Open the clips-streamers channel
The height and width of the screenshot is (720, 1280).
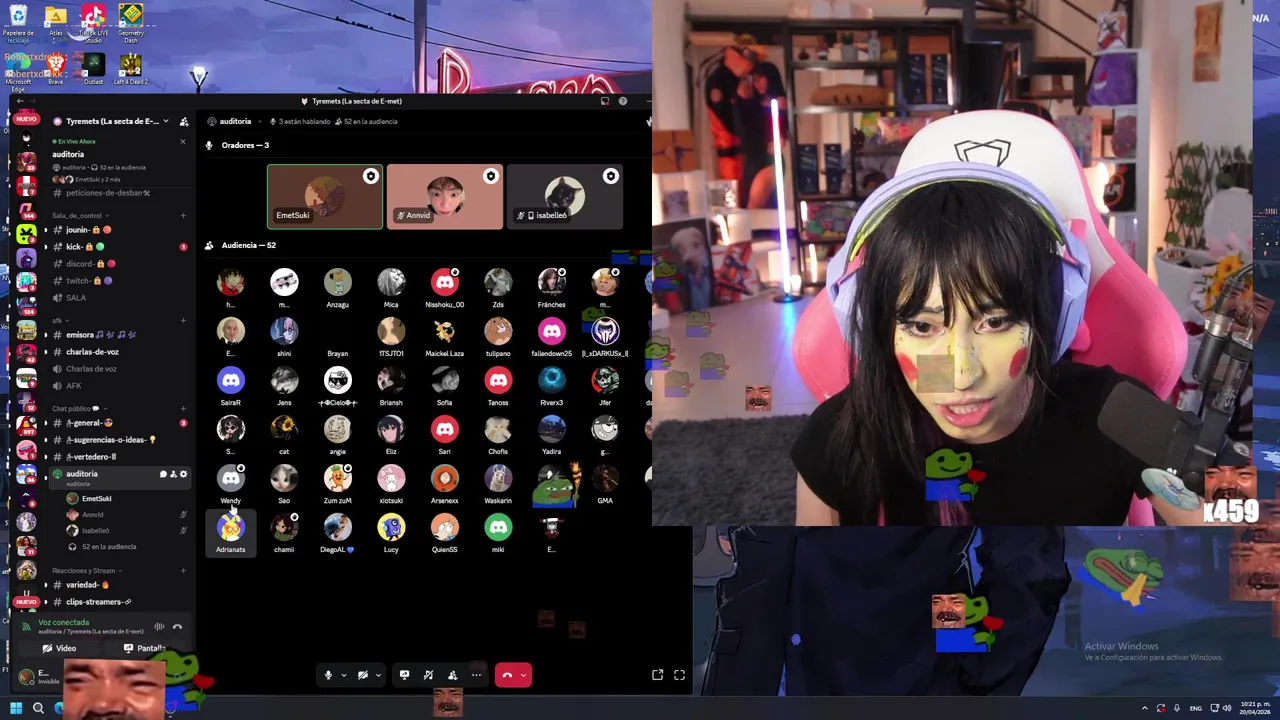[118, 602]
